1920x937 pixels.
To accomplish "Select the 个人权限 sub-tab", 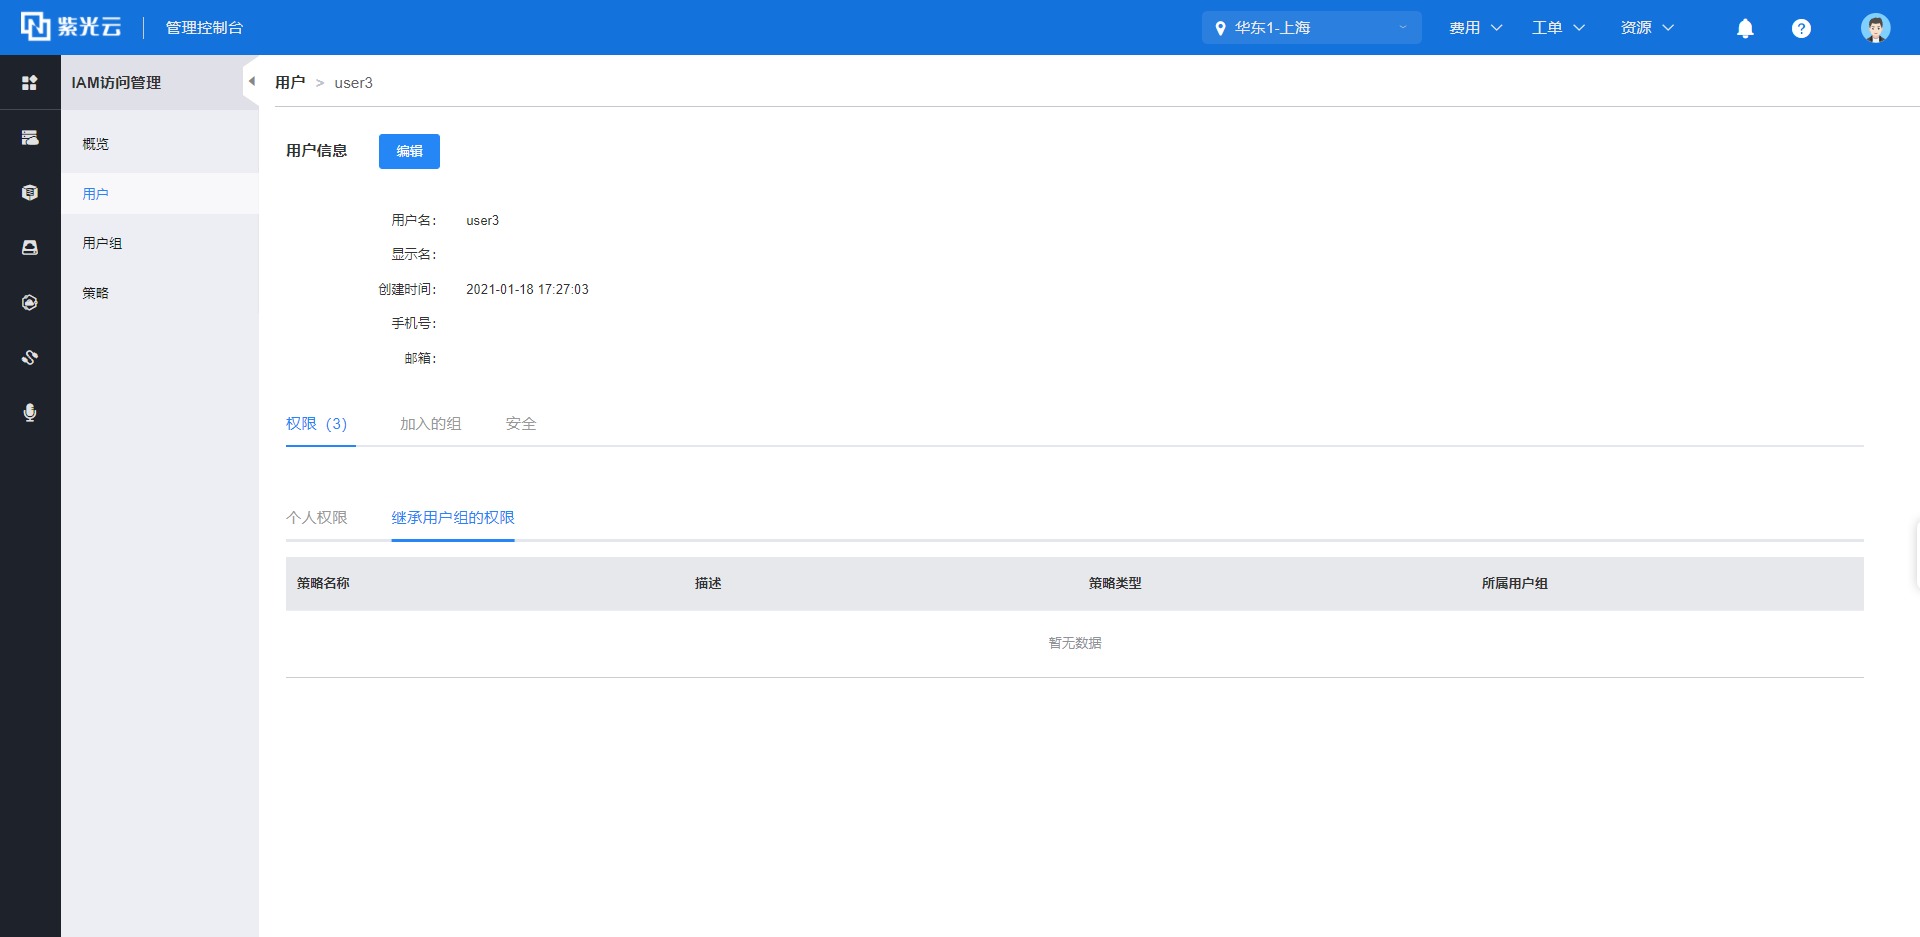I will point(317,518).
